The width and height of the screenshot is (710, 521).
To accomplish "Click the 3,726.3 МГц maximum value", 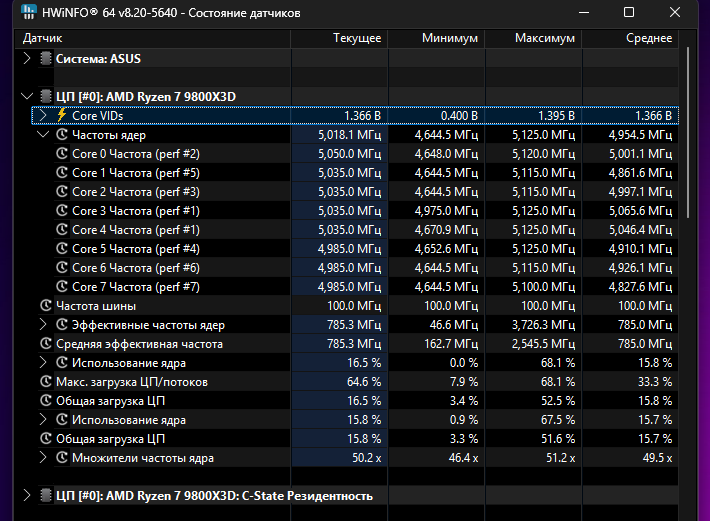I will coord(543,325).
